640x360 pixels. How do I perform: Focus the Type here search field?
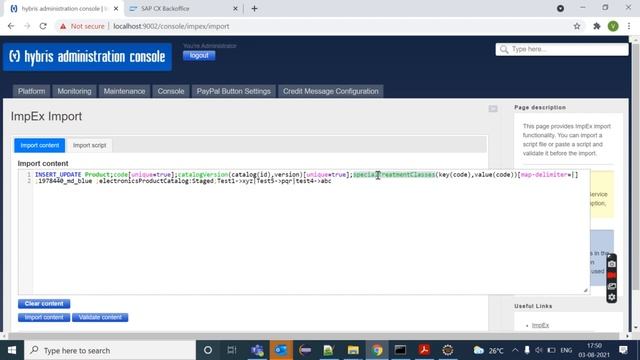click(x=562, y=49)
